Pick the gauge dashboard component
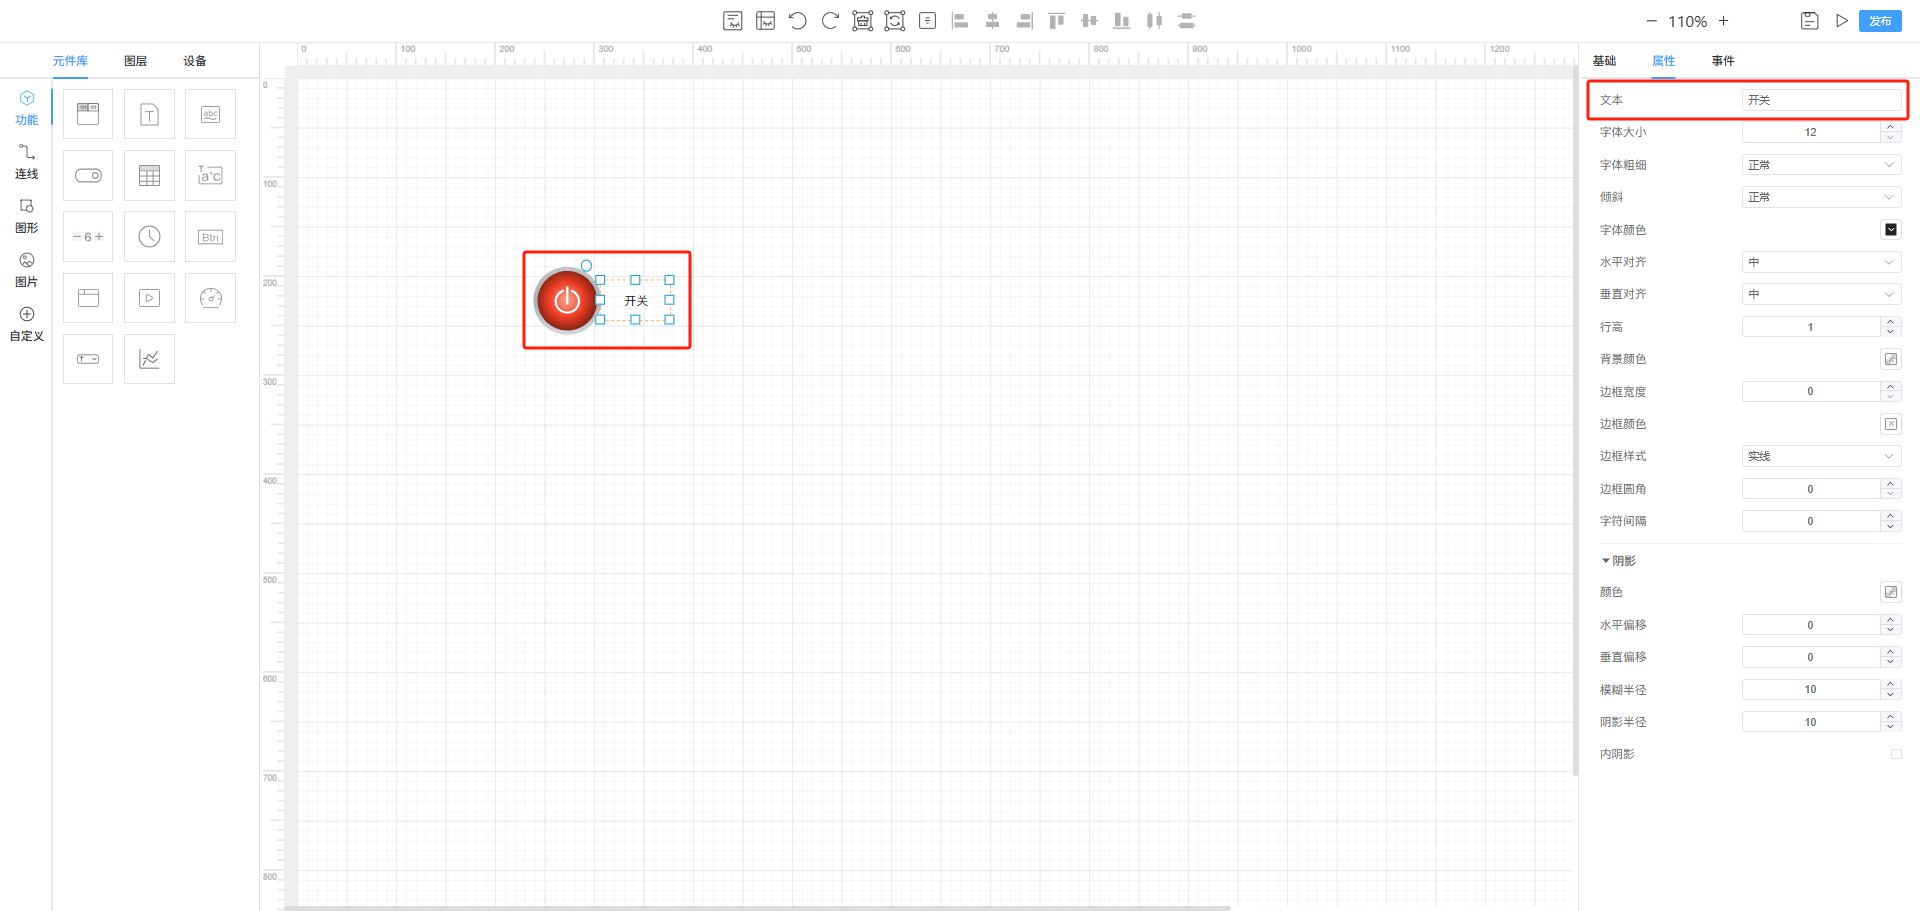The height and width of the screenshot is (911, 1920). click(210, 298)
